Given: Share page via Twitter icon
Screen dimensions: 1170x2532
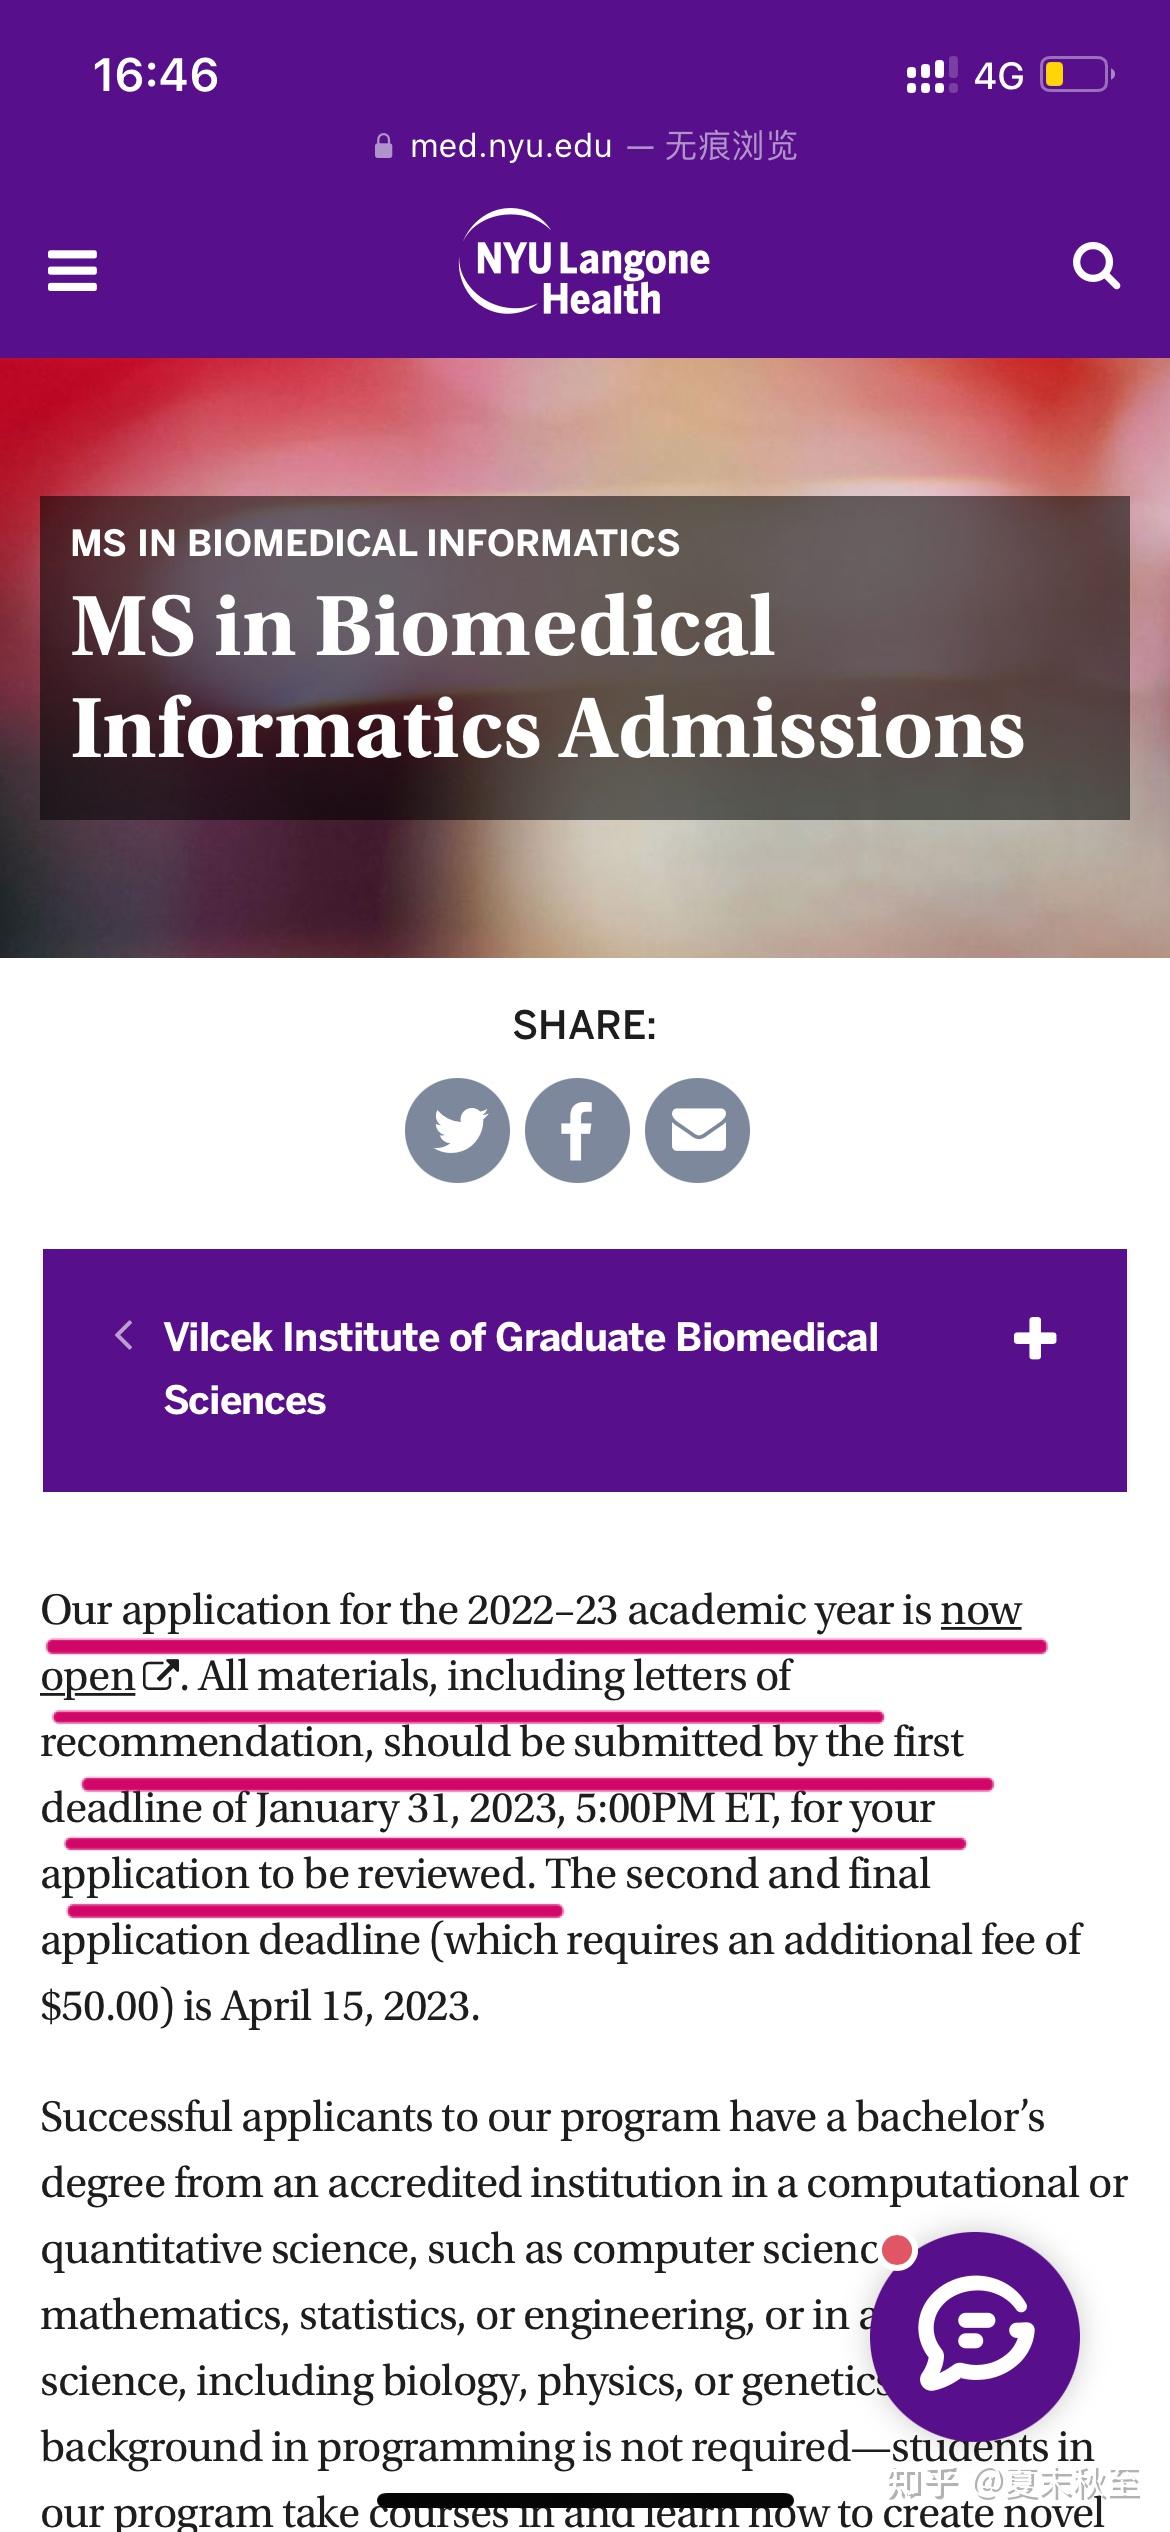Looking at the screenshot, I should point(458,1130).
